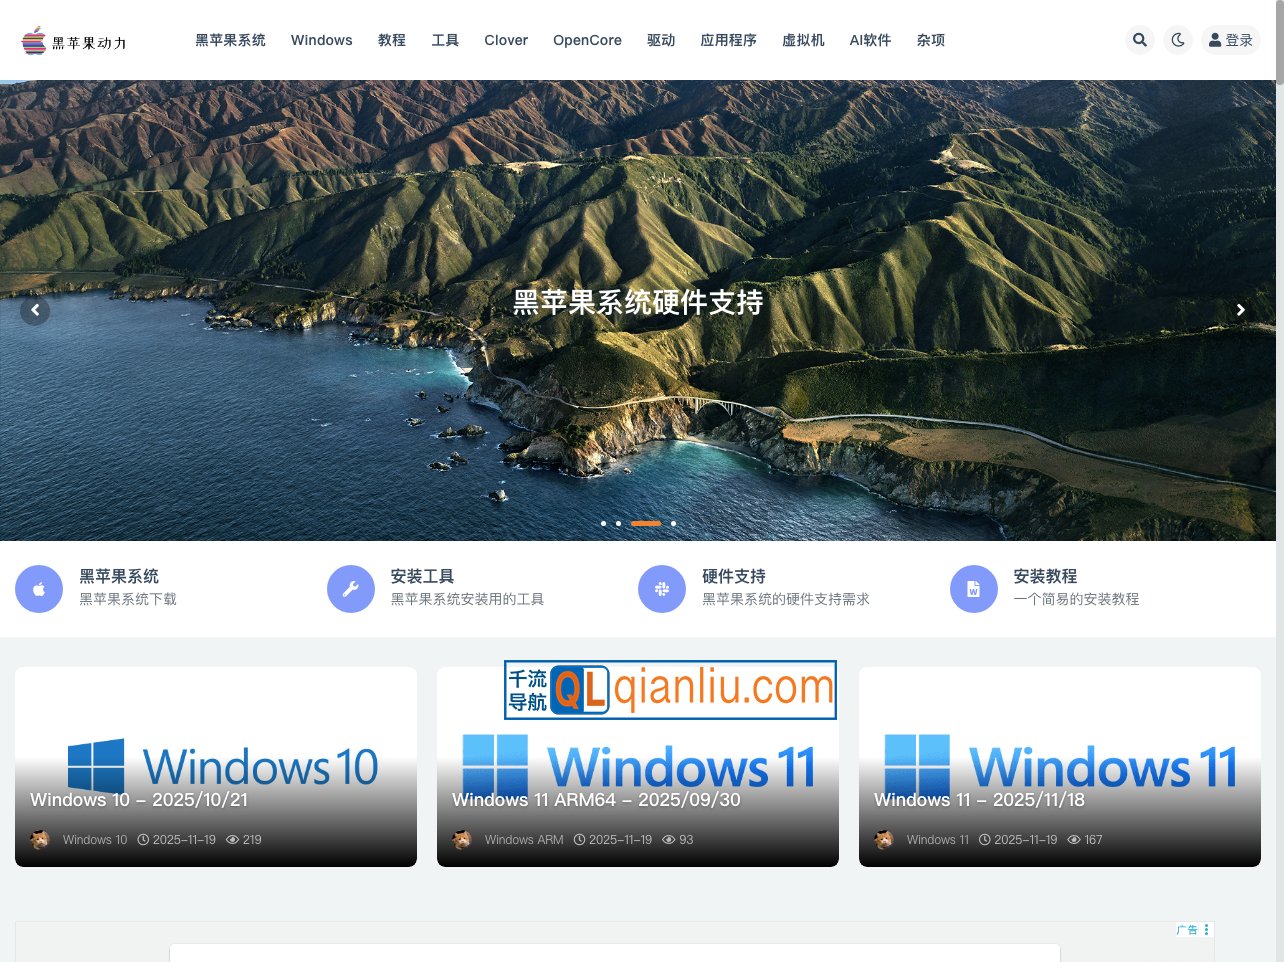Click the qianliu.com banner ad
The image size is (1284, 962).
click(670, 689)
